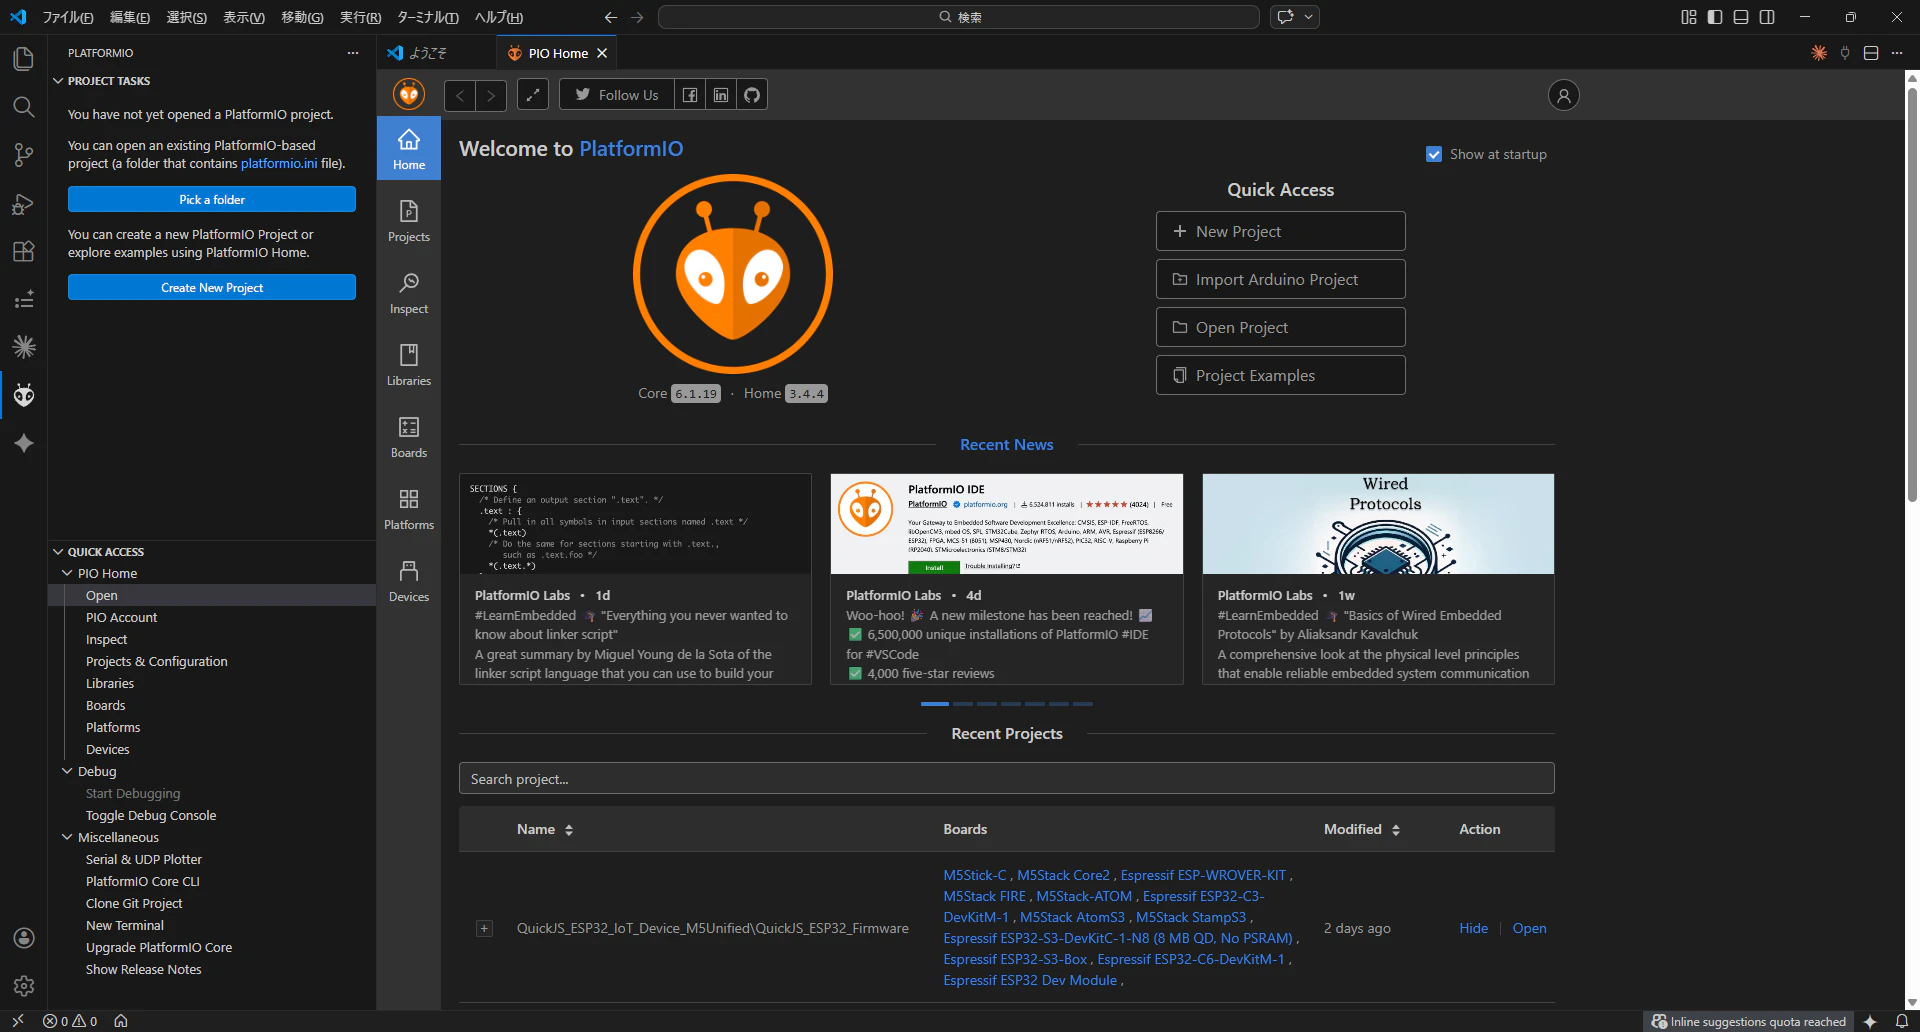Viewport: 1920px width, 1032px height.
Task: Collapse the Debug tree node
Action: tap(67, 771)
